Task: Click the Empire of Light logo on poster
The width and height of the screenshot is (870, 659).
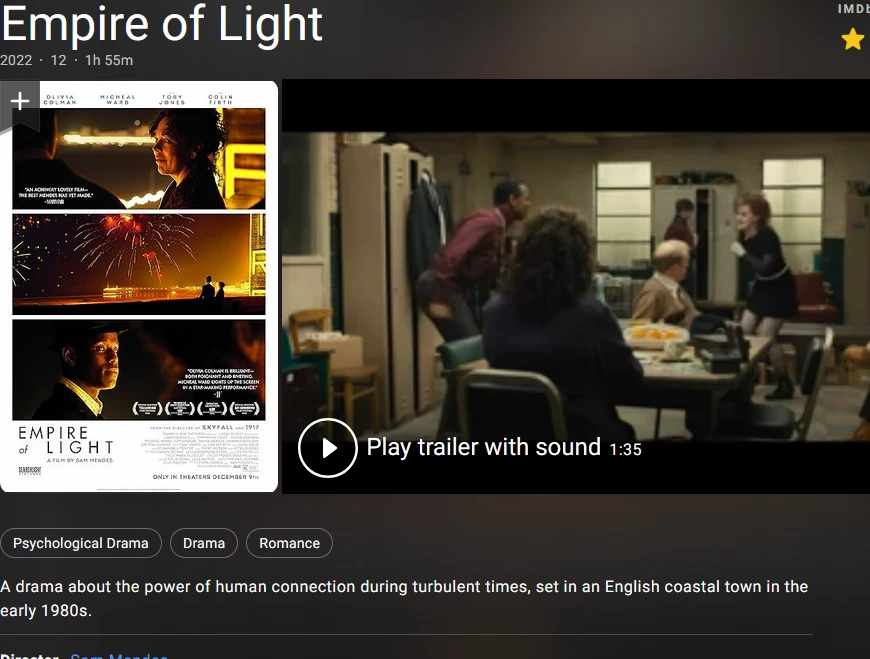Action: pyautogui.click(x=65, y=443)
